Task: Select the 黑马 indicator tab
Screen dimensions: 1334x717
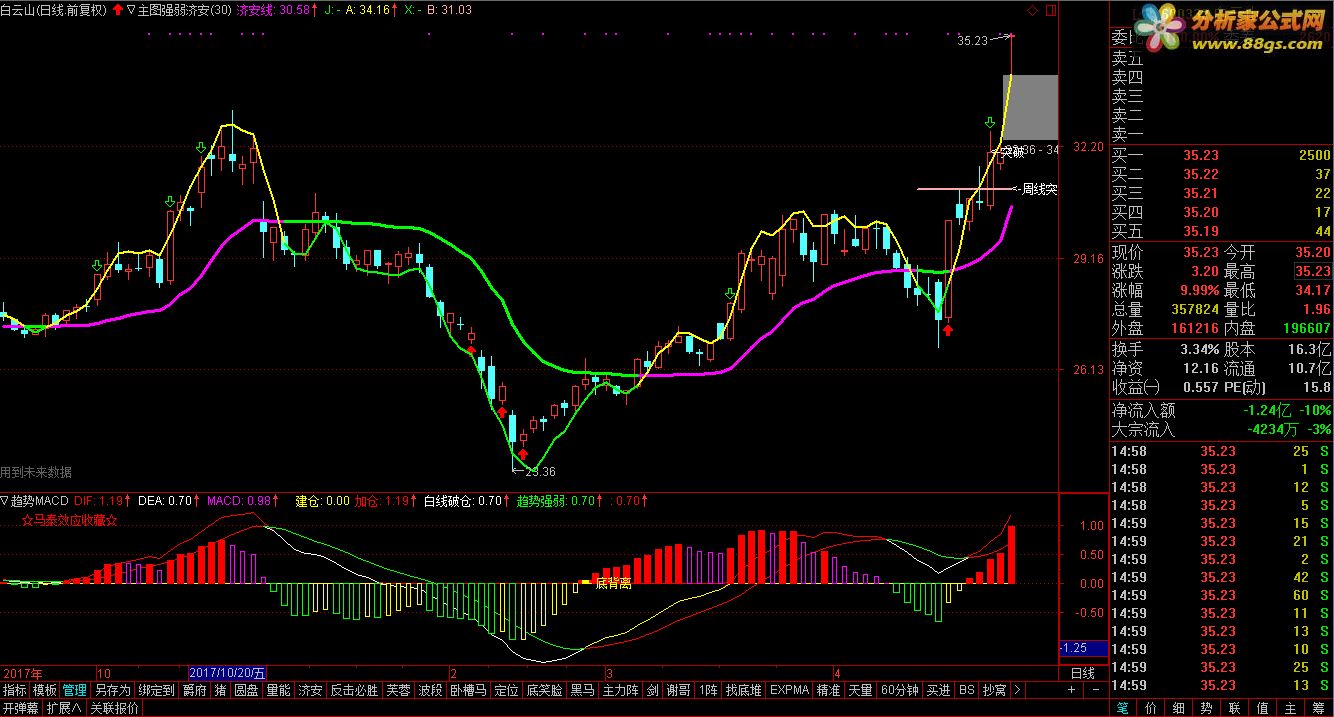Action: click(583, 690)
